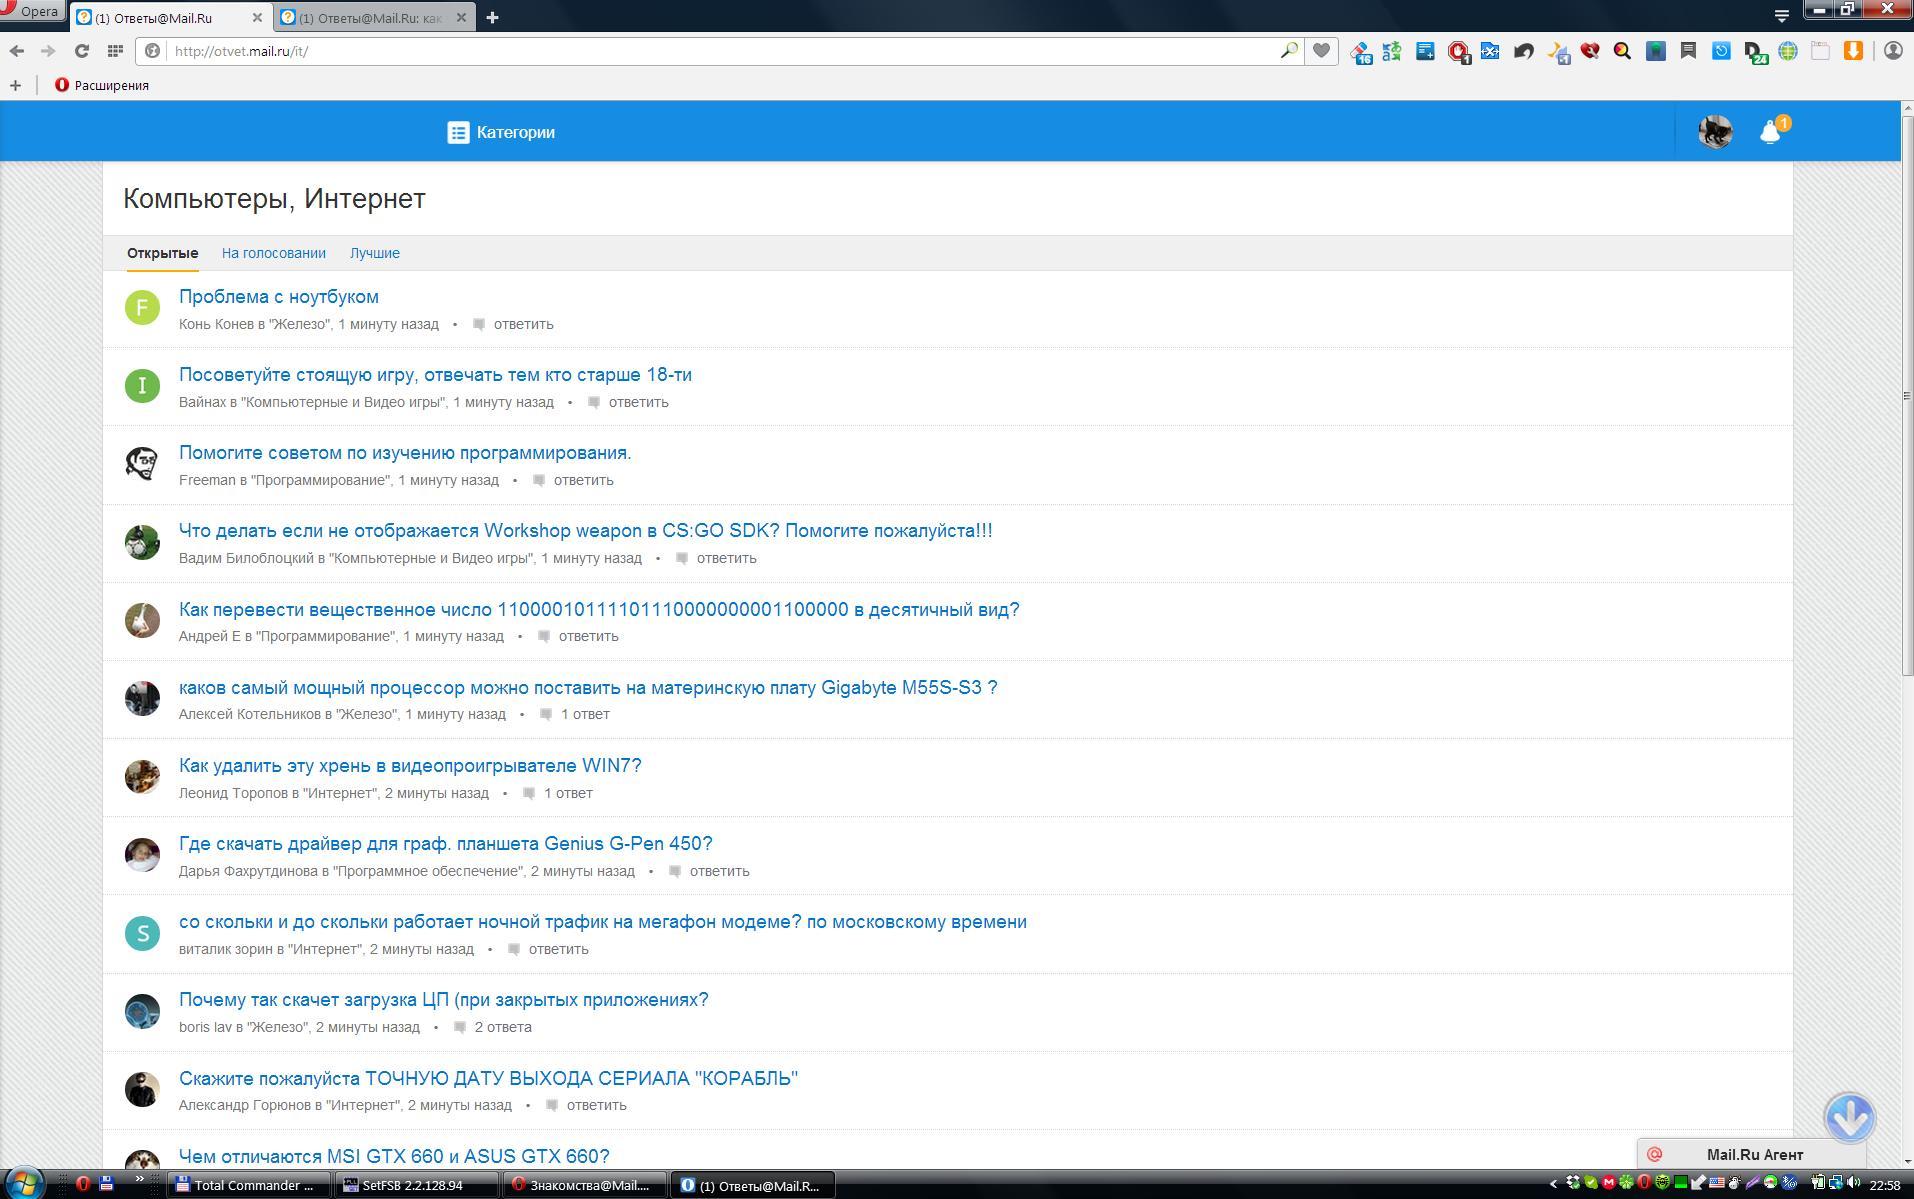Open the Speed Dial grid icon

pos(115,51)
